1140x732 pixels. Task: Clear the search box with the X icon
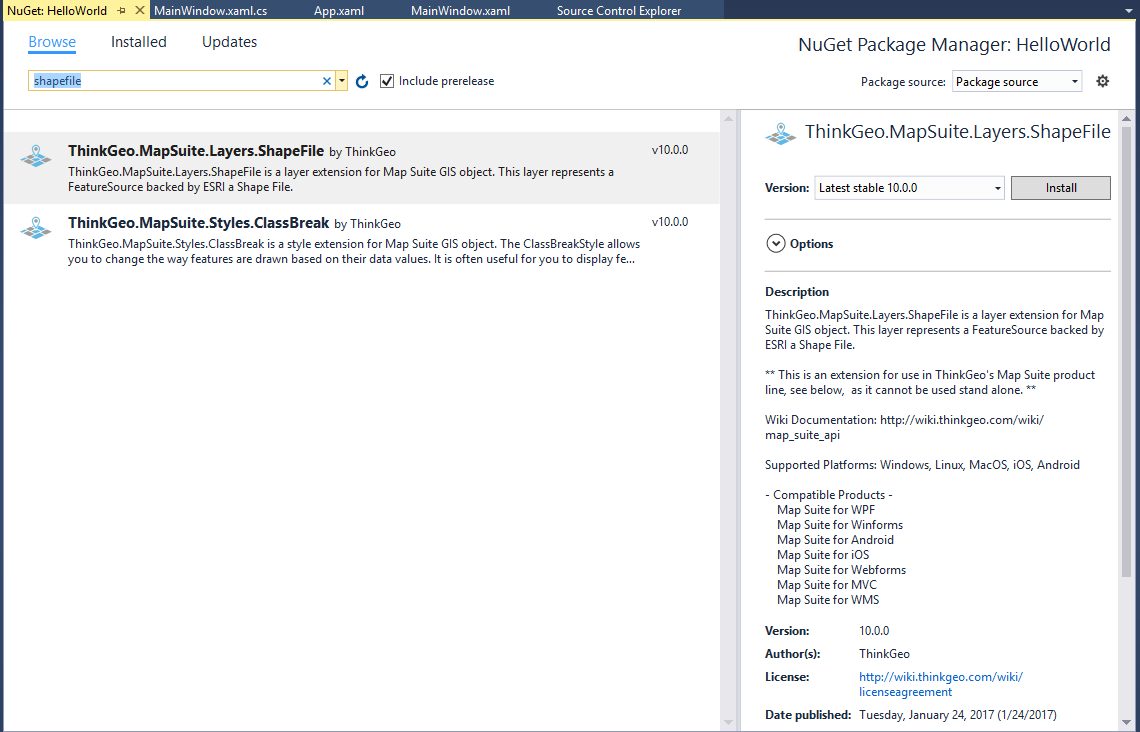point(326,80)
